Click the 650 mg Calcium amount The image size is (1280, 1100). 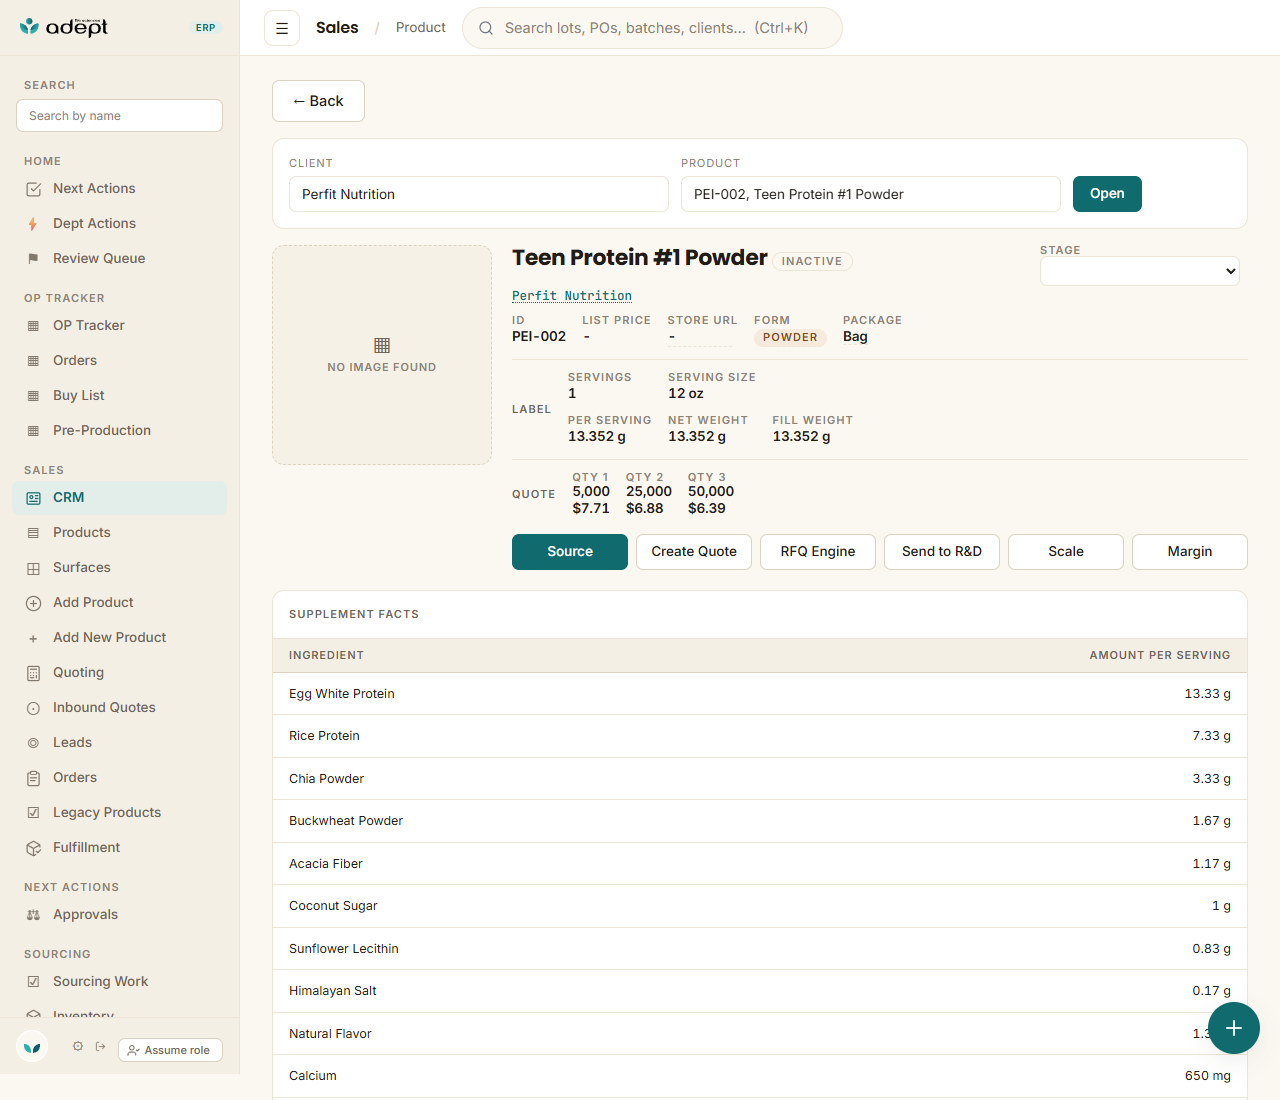[x=1208, y=1076]
